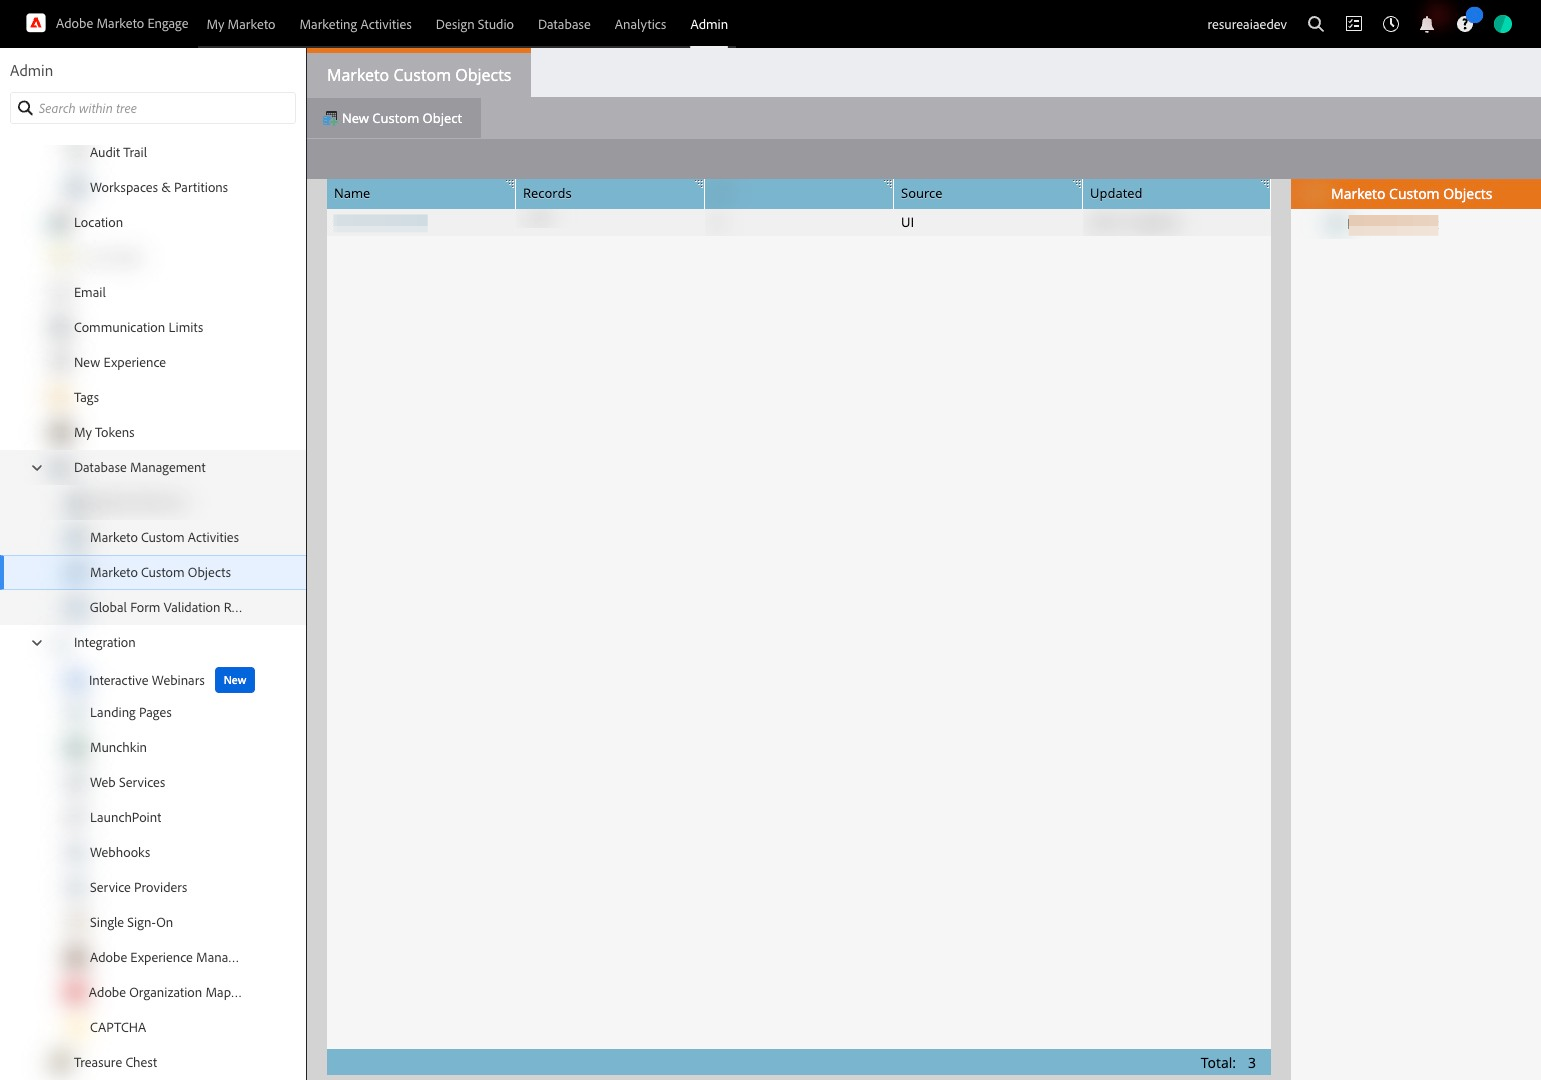Select Integration tree node
1541x1080 pixels.
(x=104, y=642)
